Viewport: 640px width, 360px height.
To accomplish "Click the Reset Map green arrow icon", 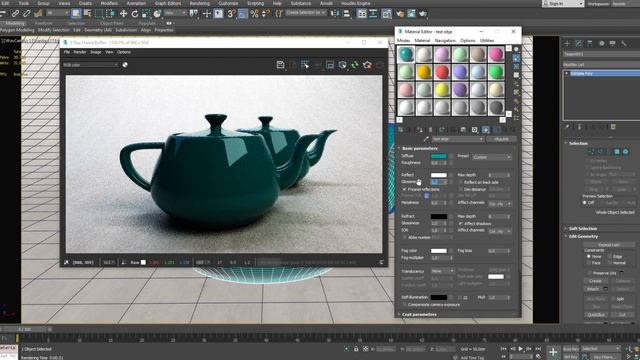I will click(442, 130).
